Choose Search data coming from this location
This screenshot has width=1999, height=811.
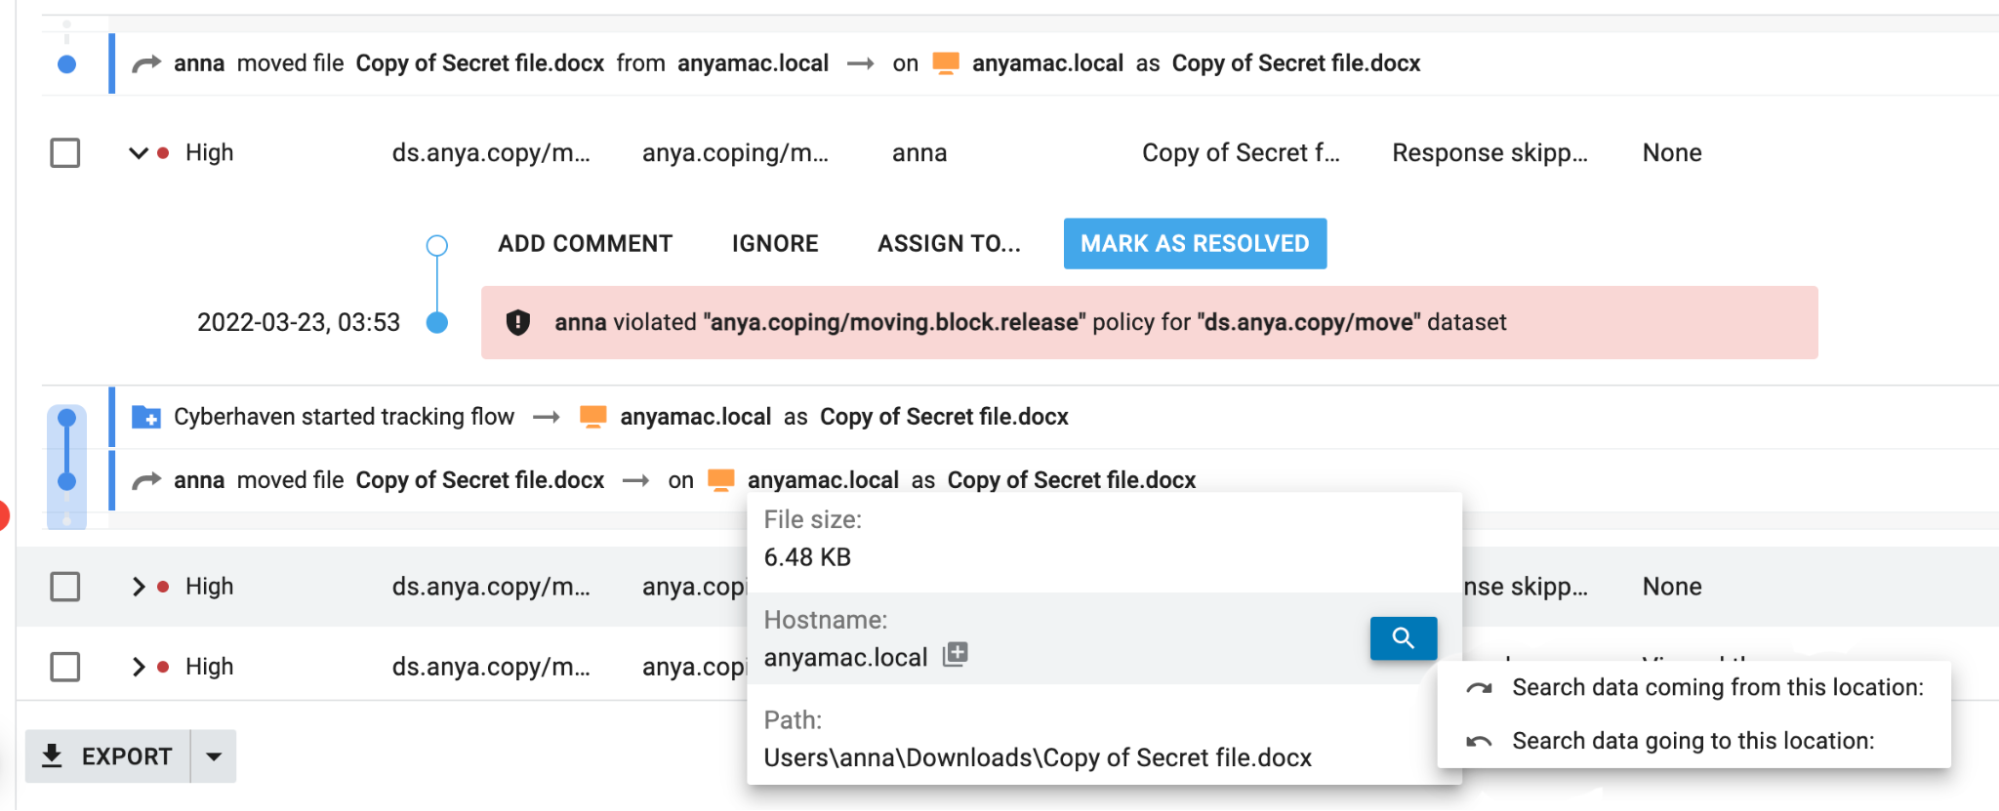1716,687
